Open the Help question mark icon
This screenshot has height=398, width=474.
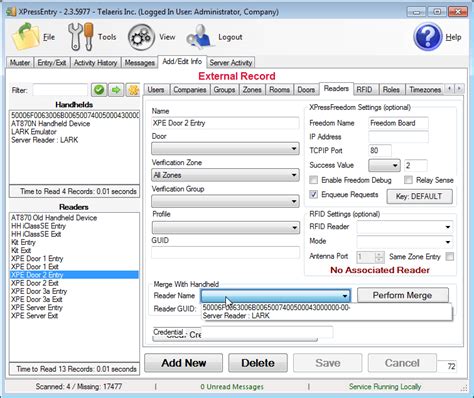[427, 37]
